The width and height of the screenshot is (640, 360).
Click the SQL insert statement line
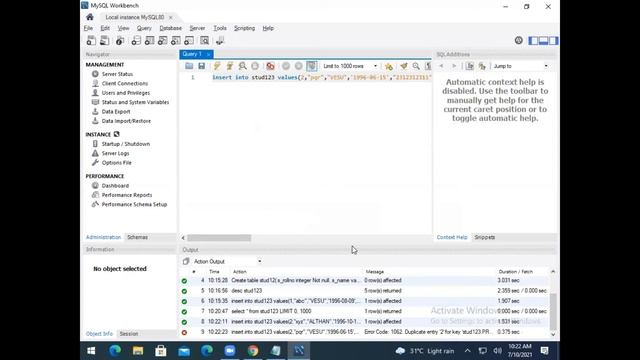point(322,77)
